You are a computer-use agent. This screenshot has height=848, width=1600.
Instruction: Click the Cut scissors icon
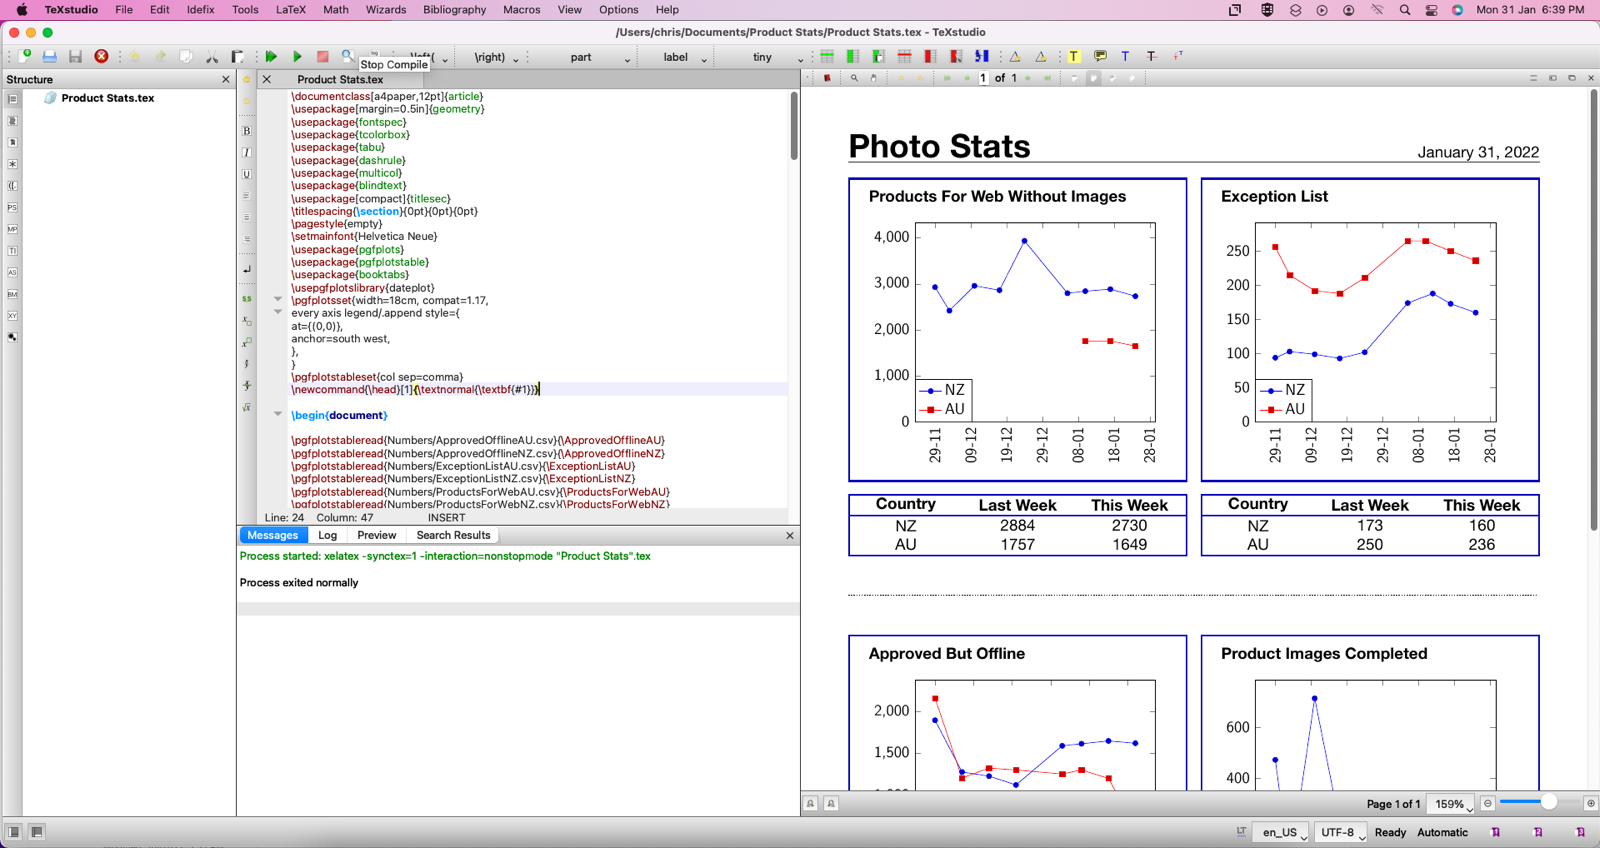[211, 57]
